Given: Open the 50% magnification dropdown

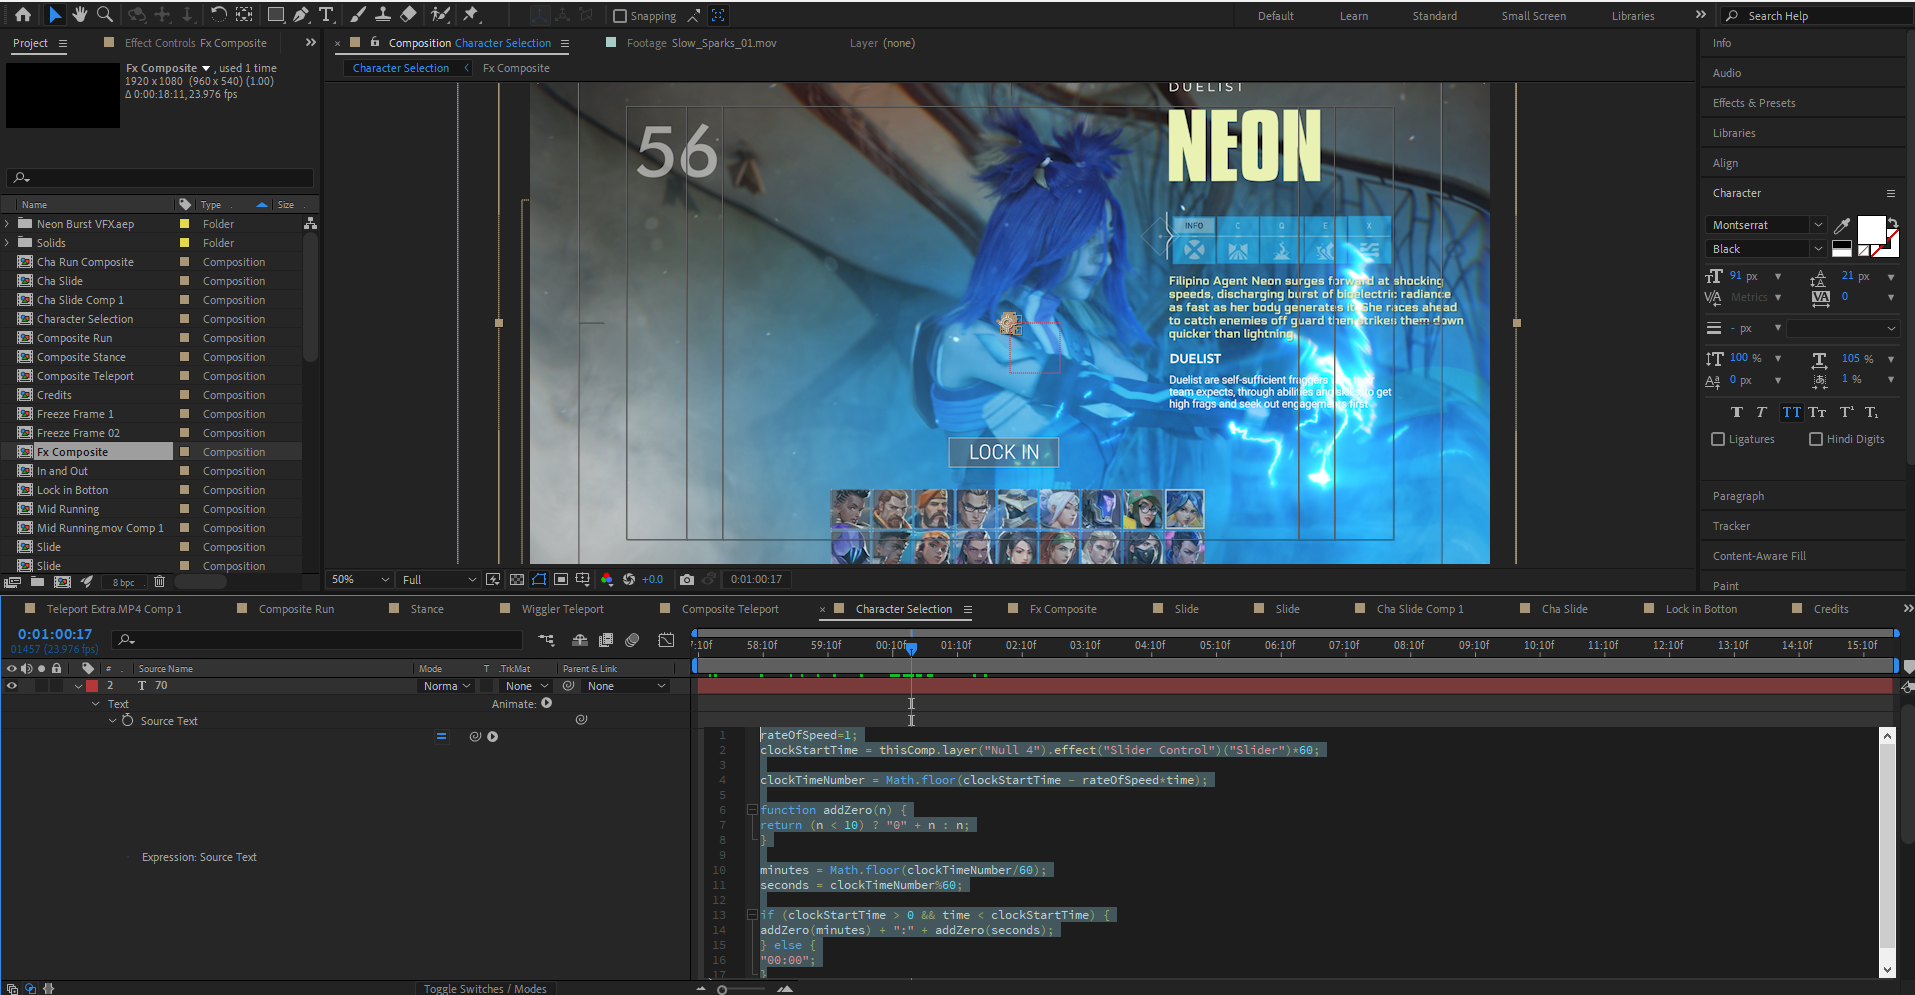Looking at the screenshot, I should tap(360, 579).
